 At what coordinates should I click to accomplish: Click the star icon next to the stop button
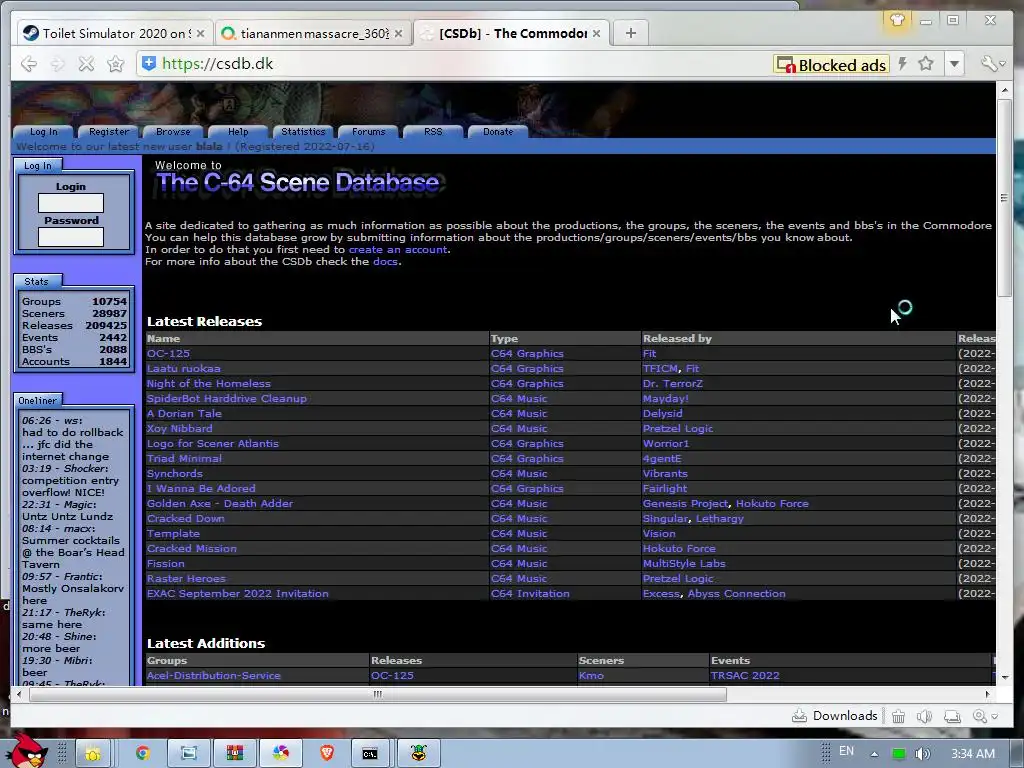pos(116,64)
